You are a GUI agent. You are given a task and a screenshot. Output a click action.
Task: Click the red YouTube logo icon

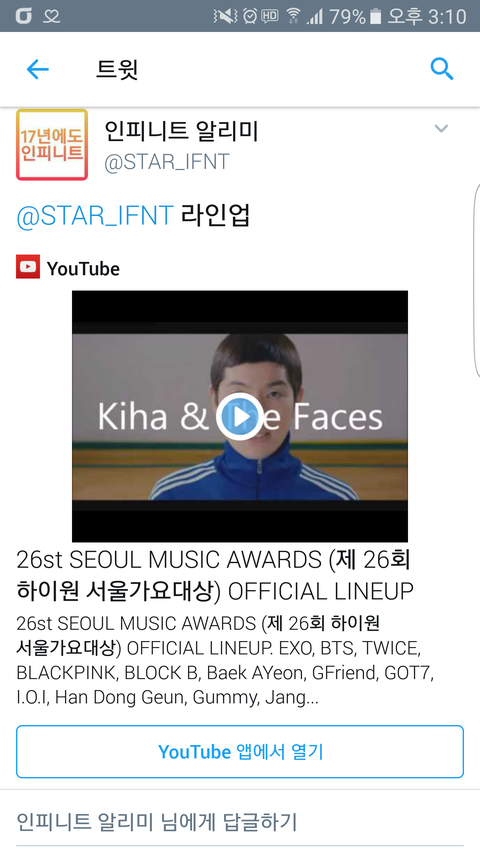point(28,267)
